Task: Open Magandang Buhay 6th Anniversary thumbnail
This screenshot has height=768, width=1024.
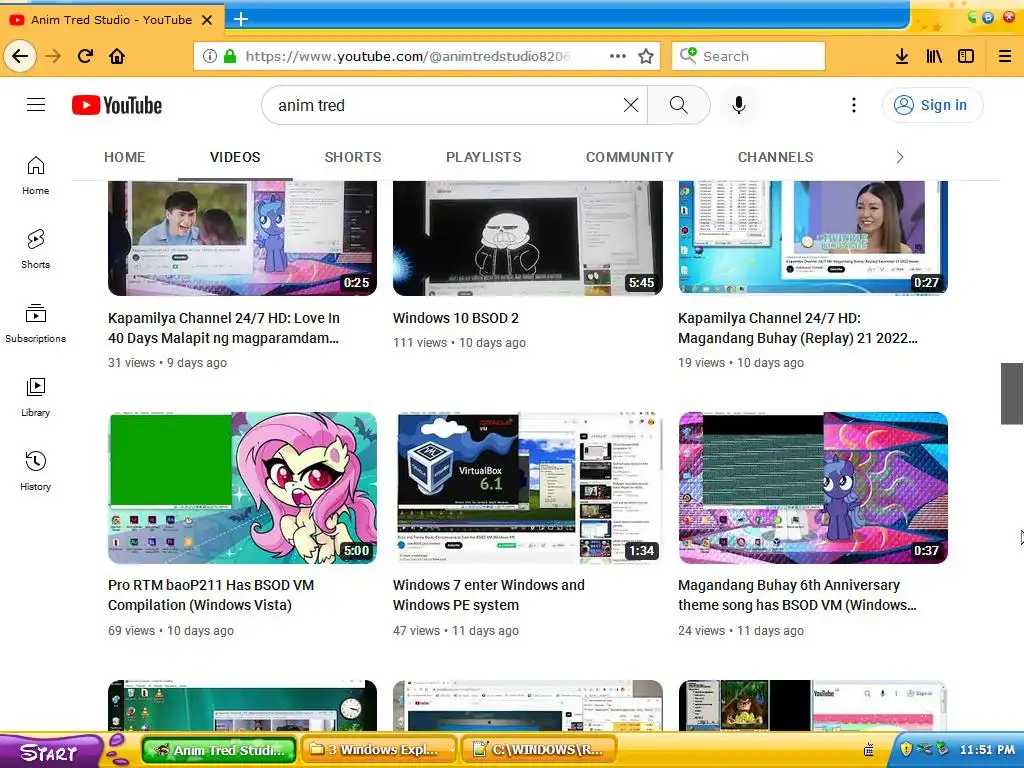Action: pyautogui.click(x=812, y=488)
